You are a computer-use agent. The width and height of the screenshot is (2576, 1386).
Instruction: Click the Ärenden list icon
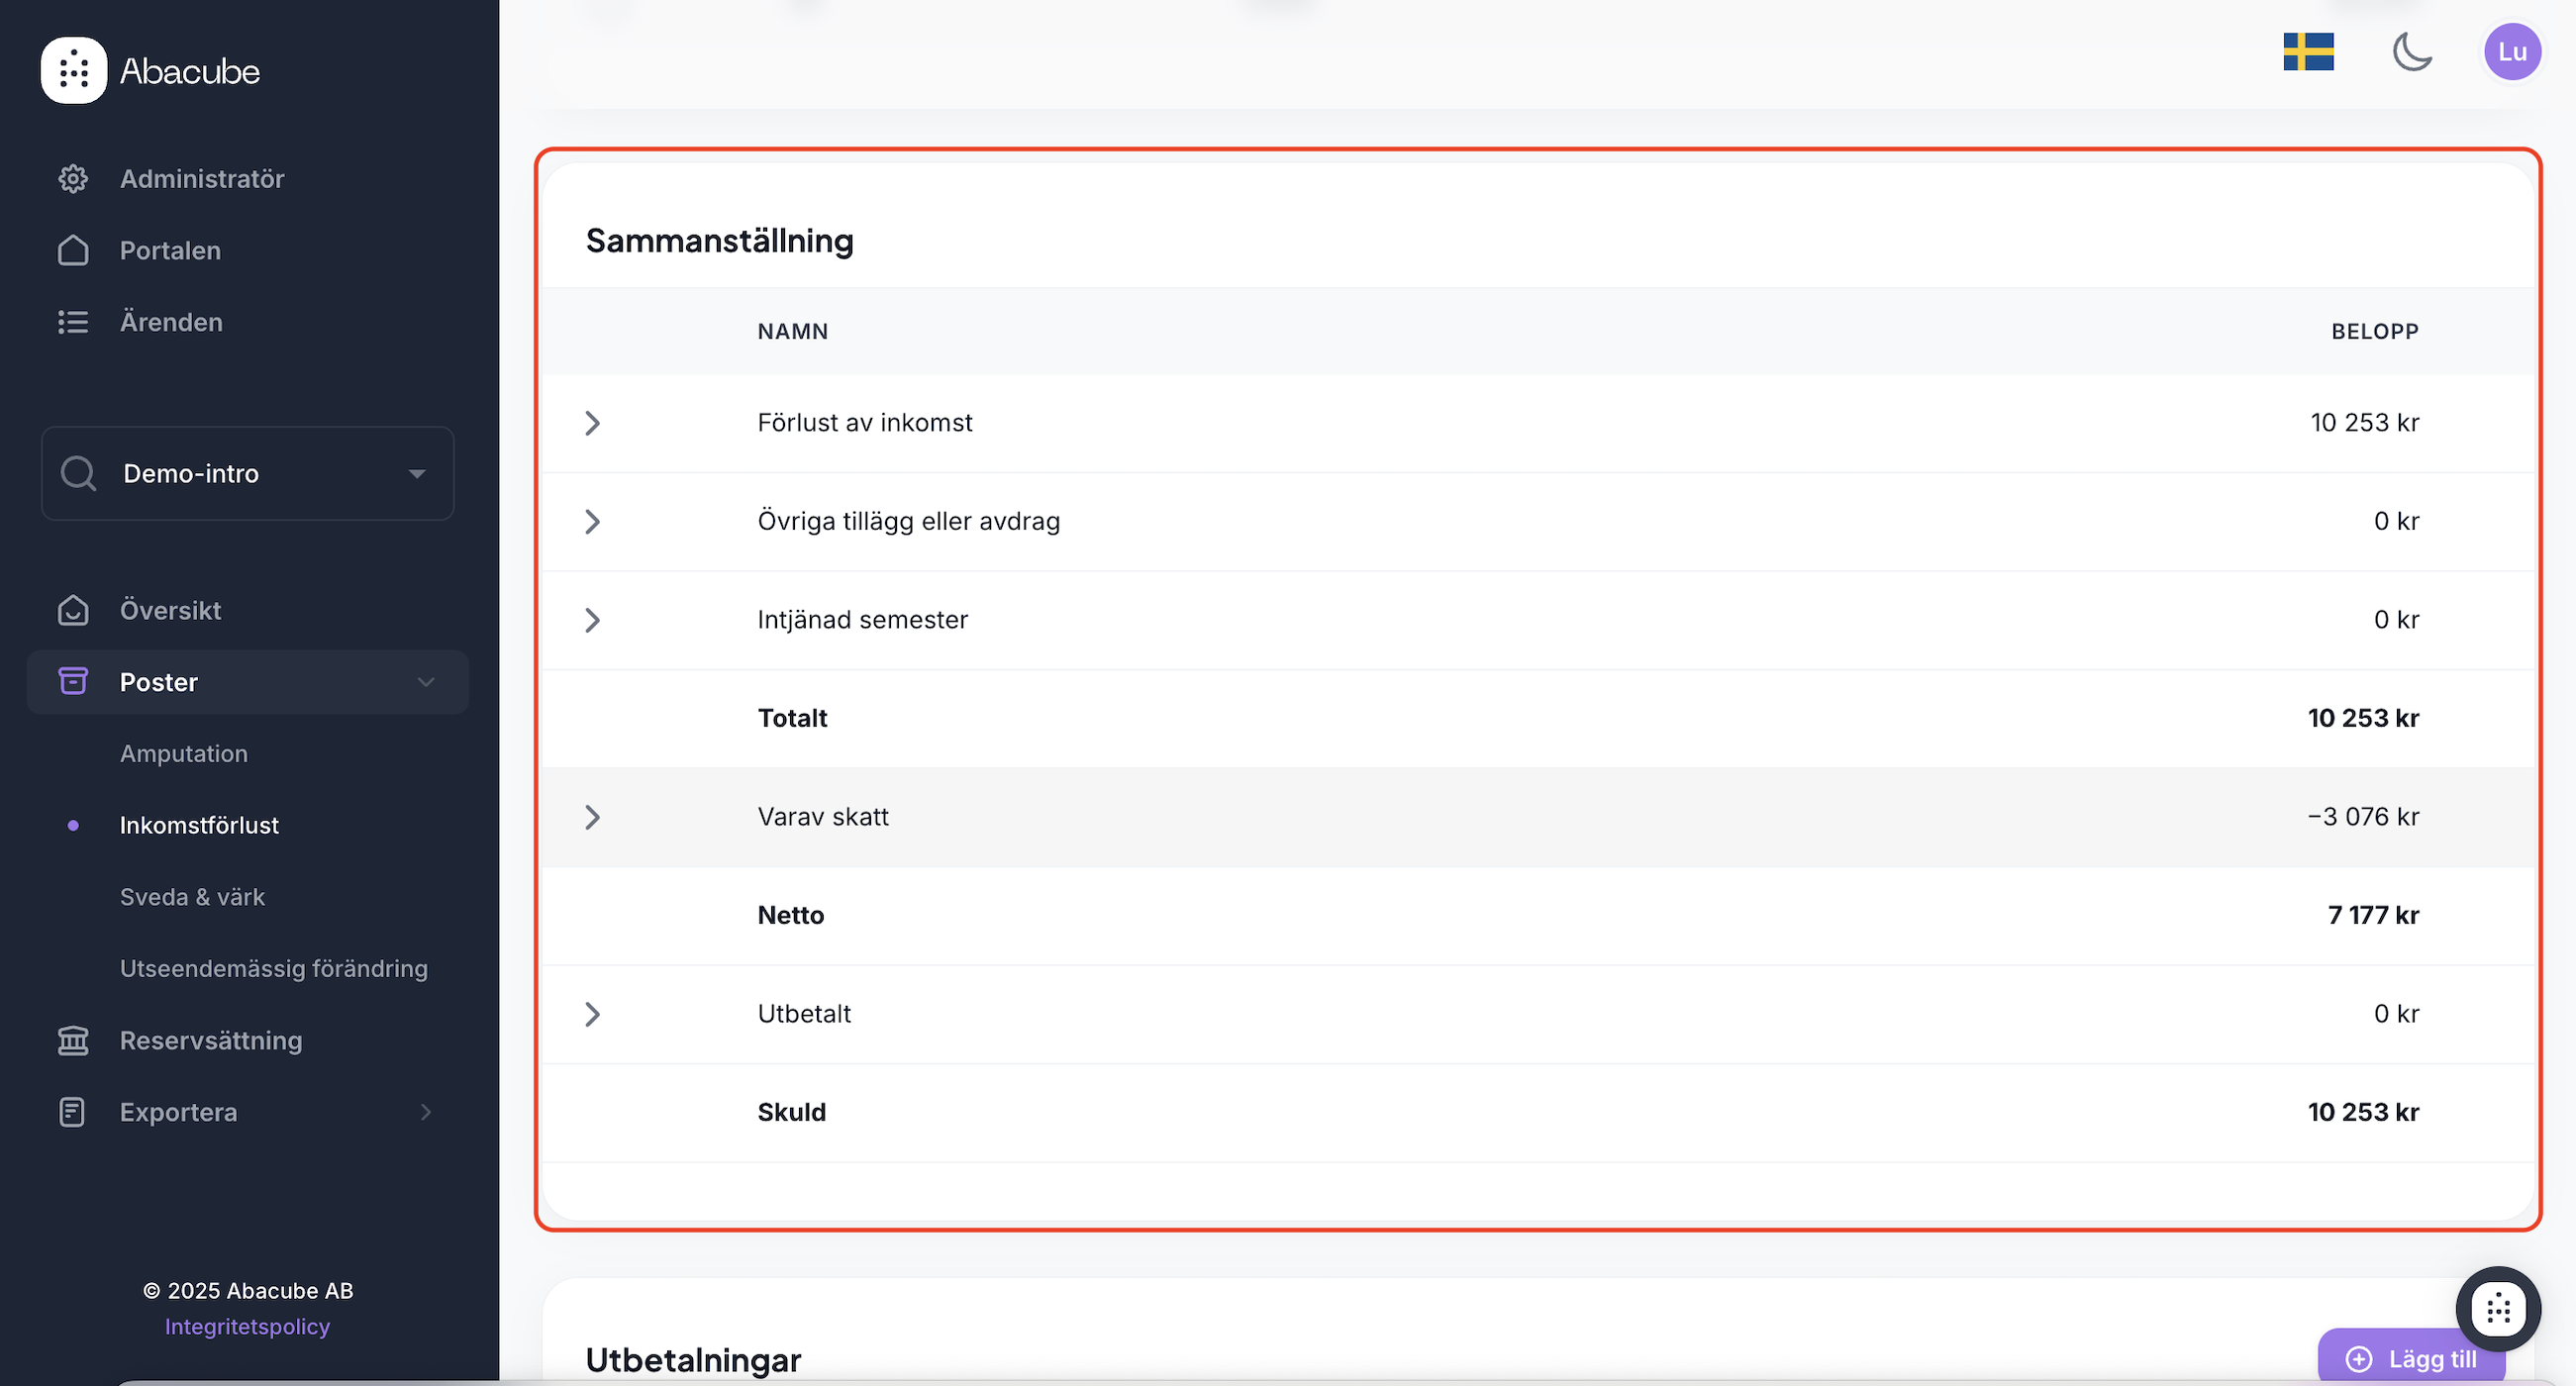73,322
